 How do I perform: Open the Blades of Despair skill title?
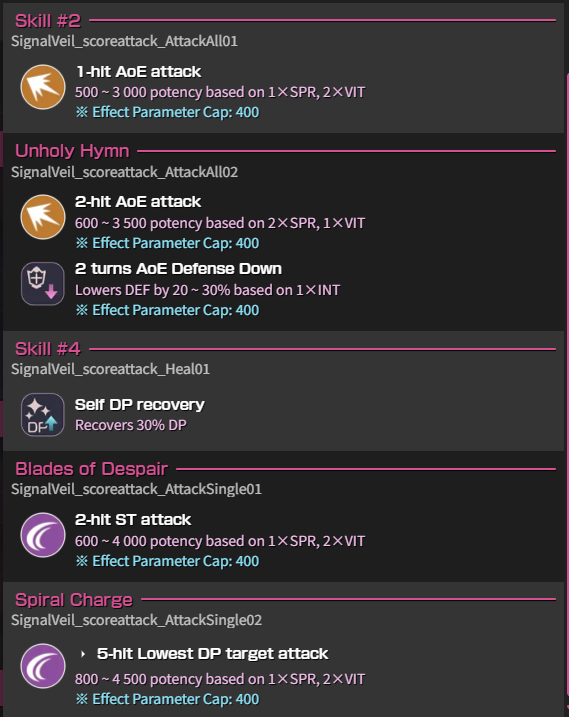pyautogui.click(x=91, y=469)
